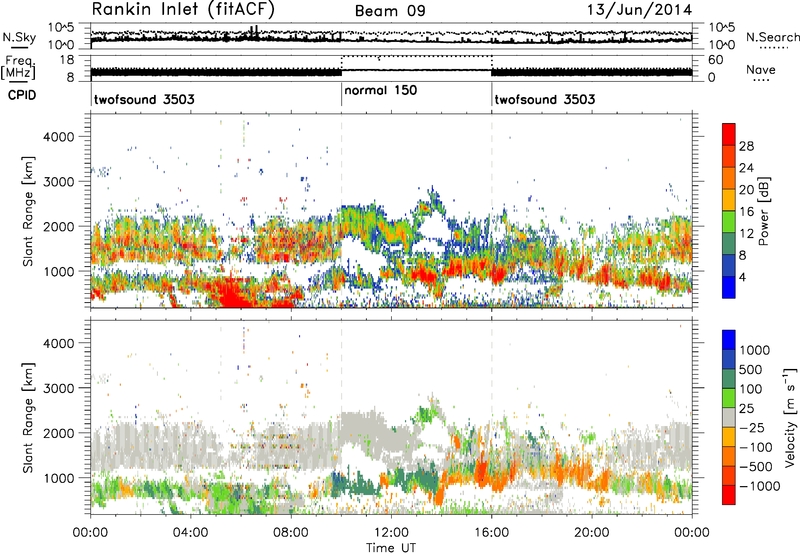Click the red segment of the power colorbar

click(729, 135)
